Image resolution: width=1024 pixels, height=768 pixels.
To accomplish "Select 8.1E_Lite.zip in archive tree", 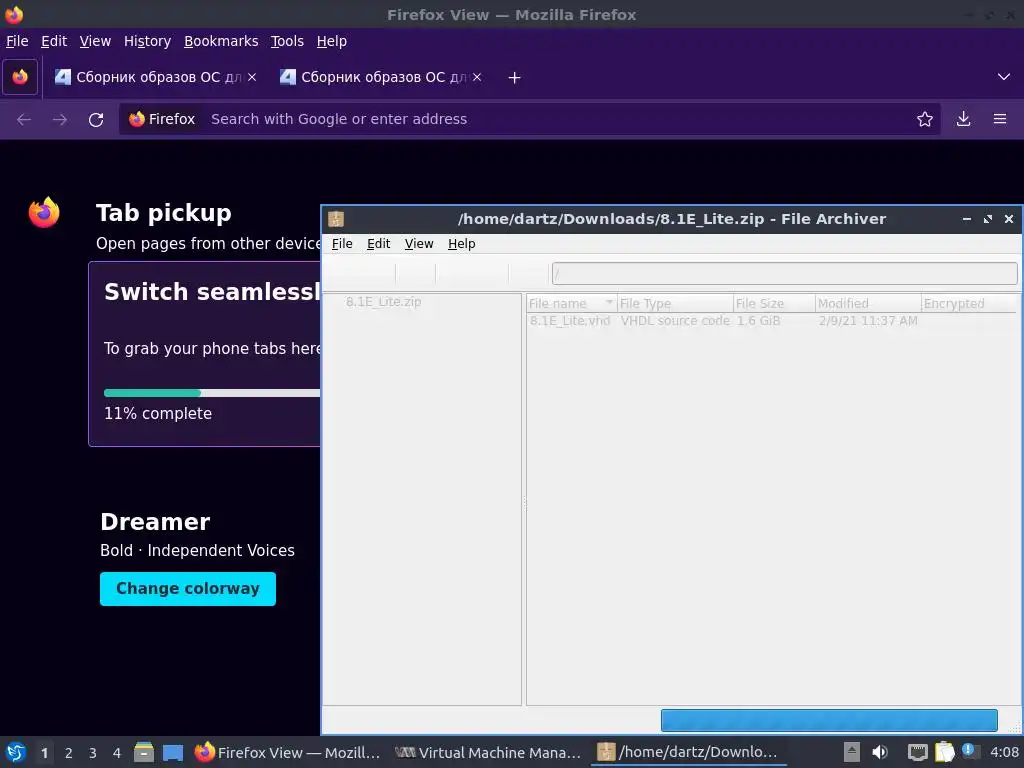I will 383,302.
